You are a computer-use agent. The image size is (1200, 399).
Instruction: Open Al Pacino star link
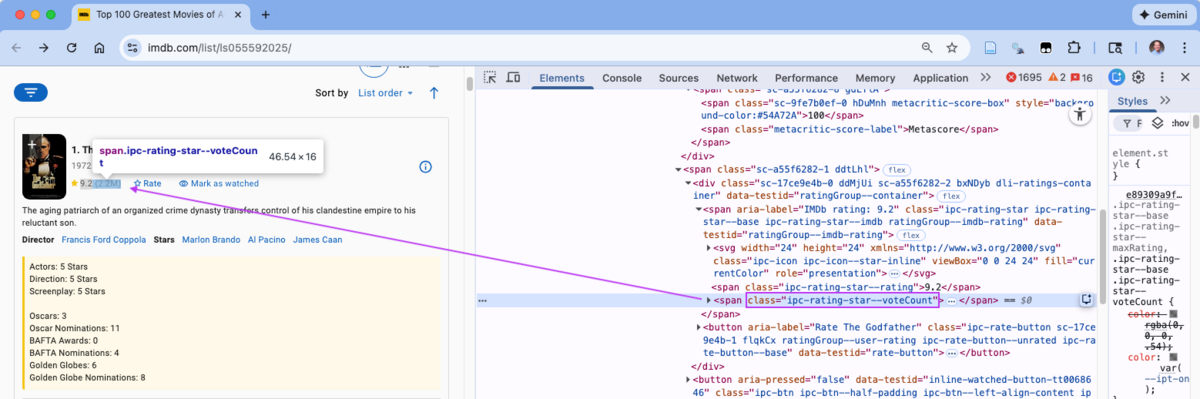[266, 240]
